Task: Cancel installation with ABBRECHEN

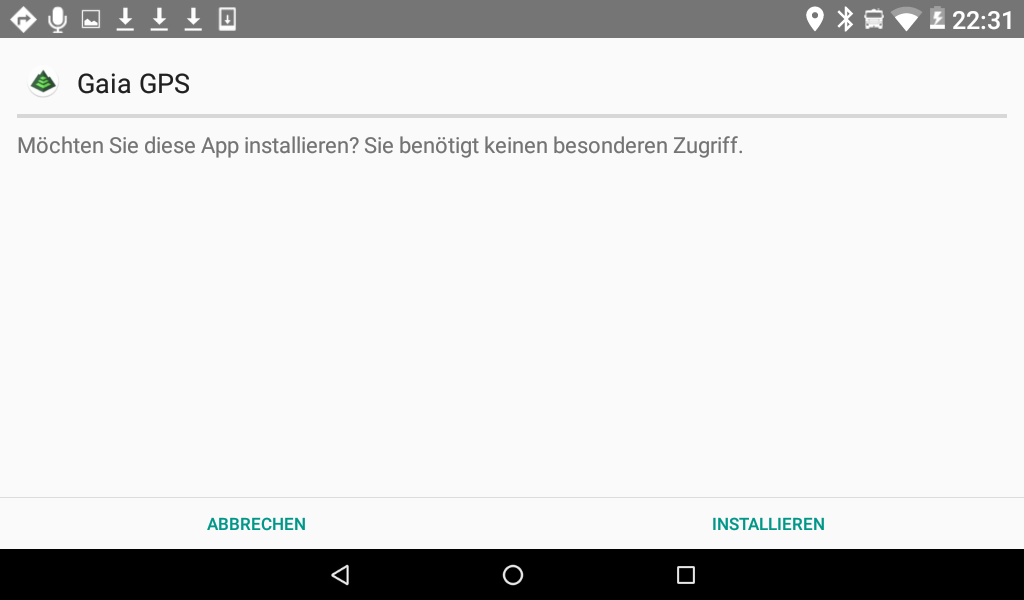Action: click(256, 524)
